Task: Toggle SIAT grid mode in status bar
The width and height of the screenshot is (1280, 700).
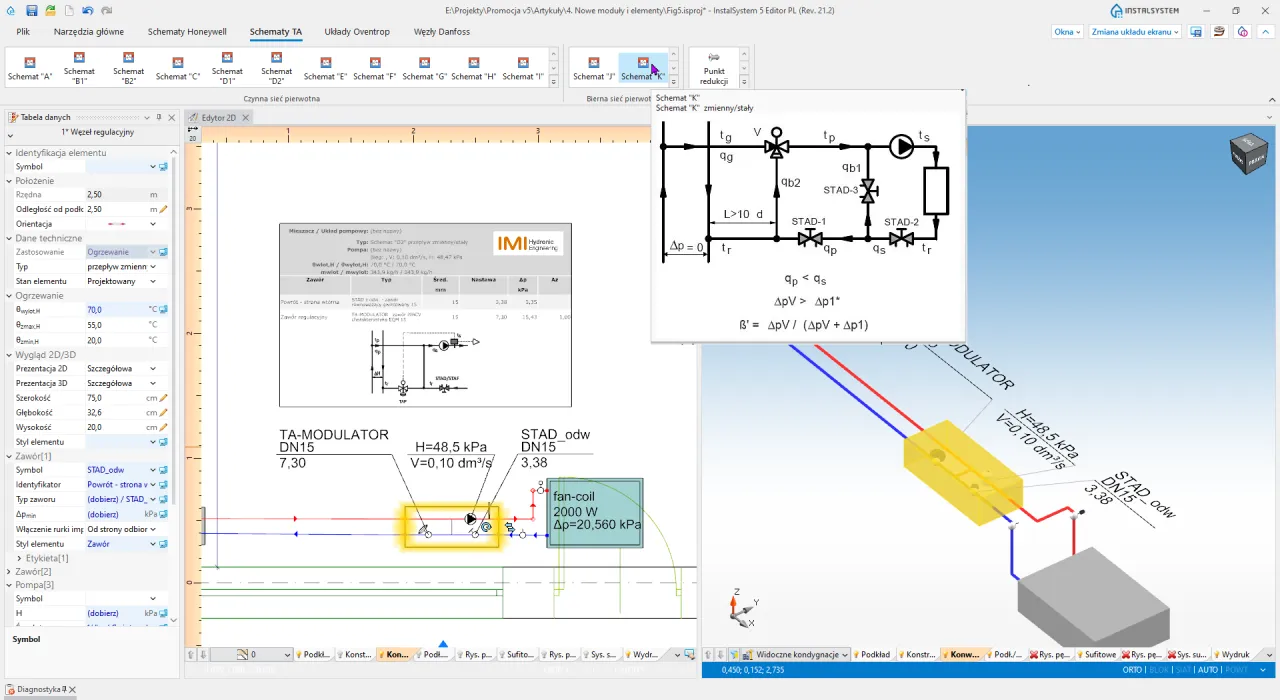Action: tap(1184, 670)
